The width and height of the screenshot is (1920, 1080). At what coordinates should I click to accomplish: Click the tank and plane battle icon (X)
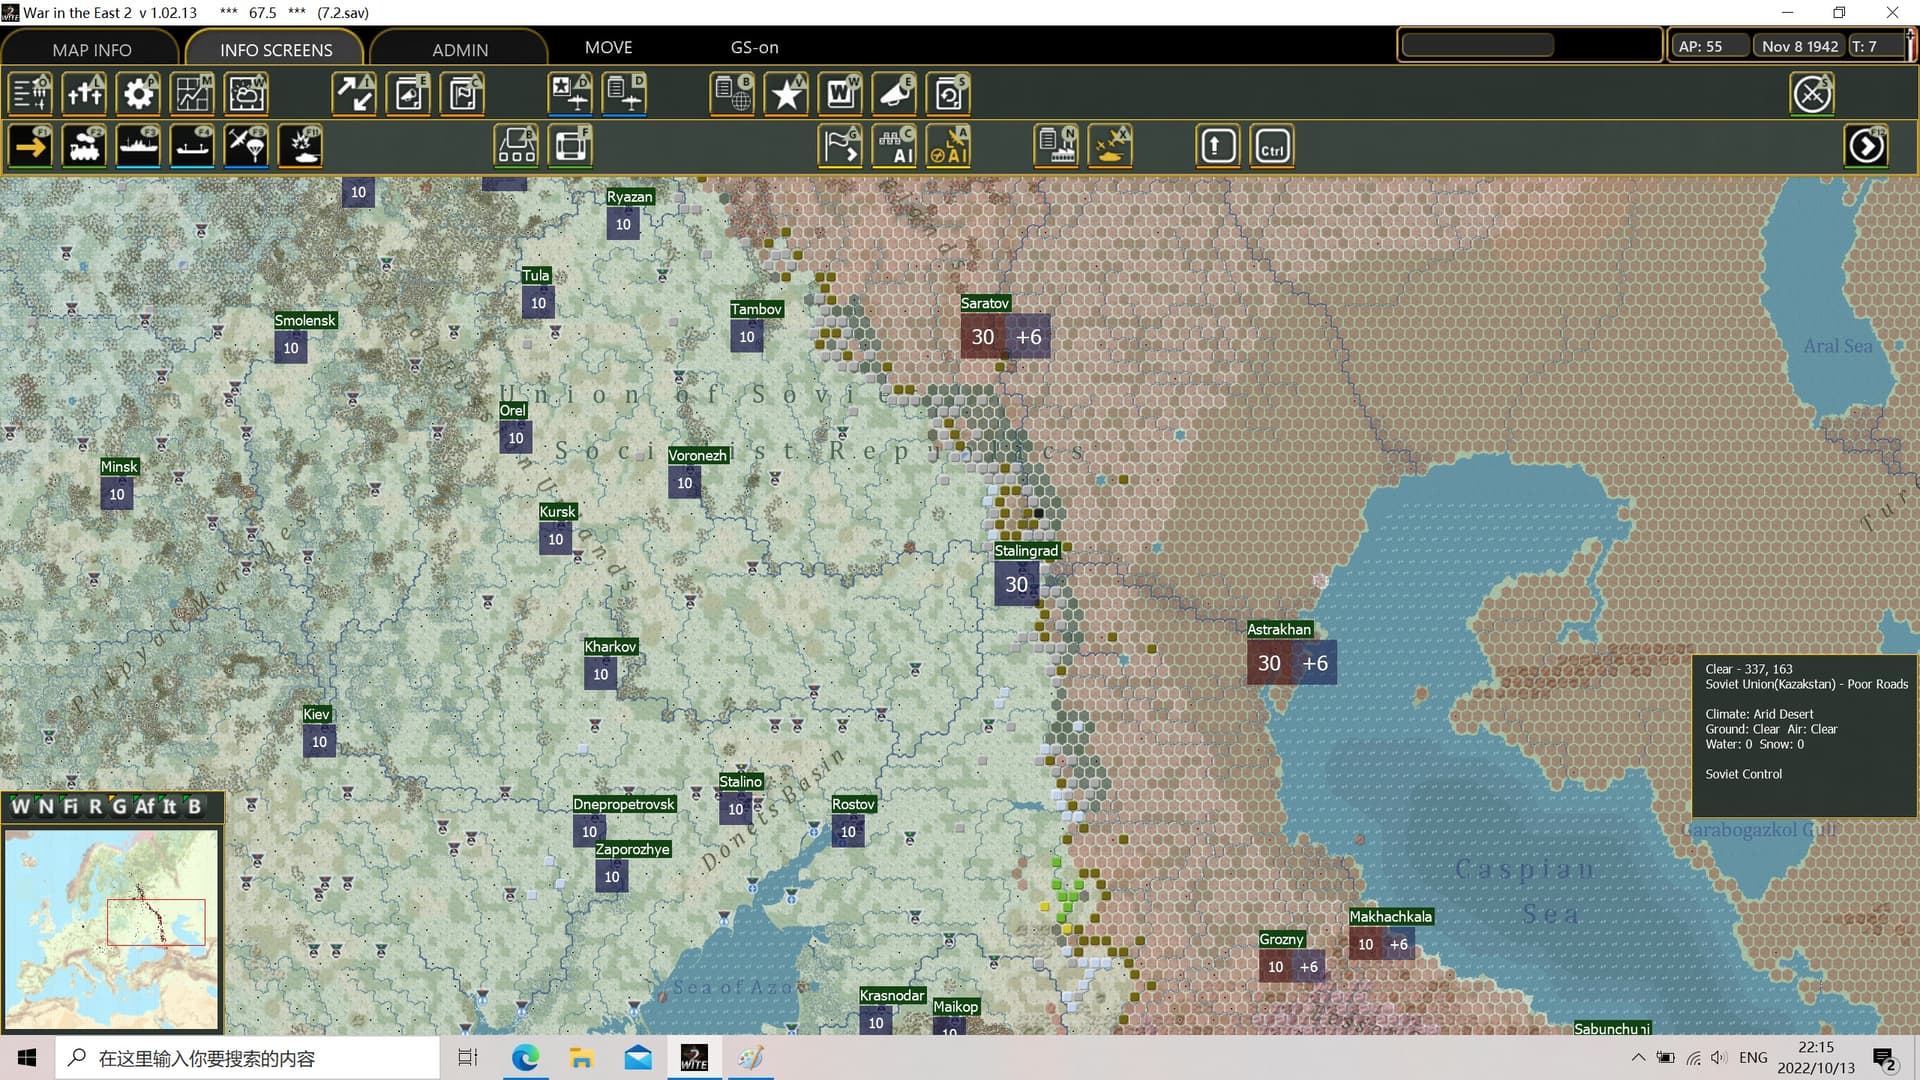tap(1110, 146)
